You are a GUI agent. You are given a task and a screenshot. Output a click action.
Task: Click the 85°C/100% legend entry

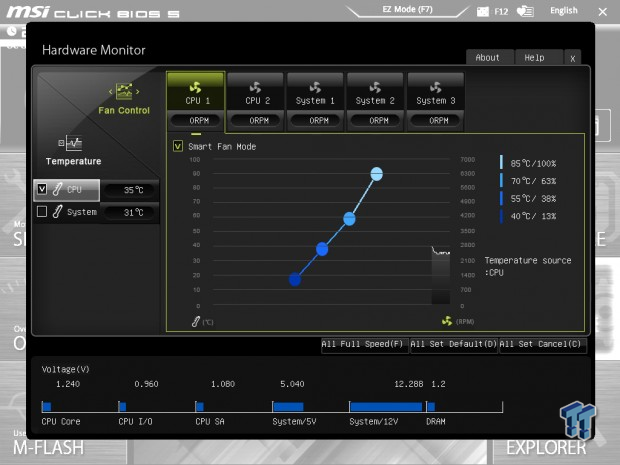(528, 163)
